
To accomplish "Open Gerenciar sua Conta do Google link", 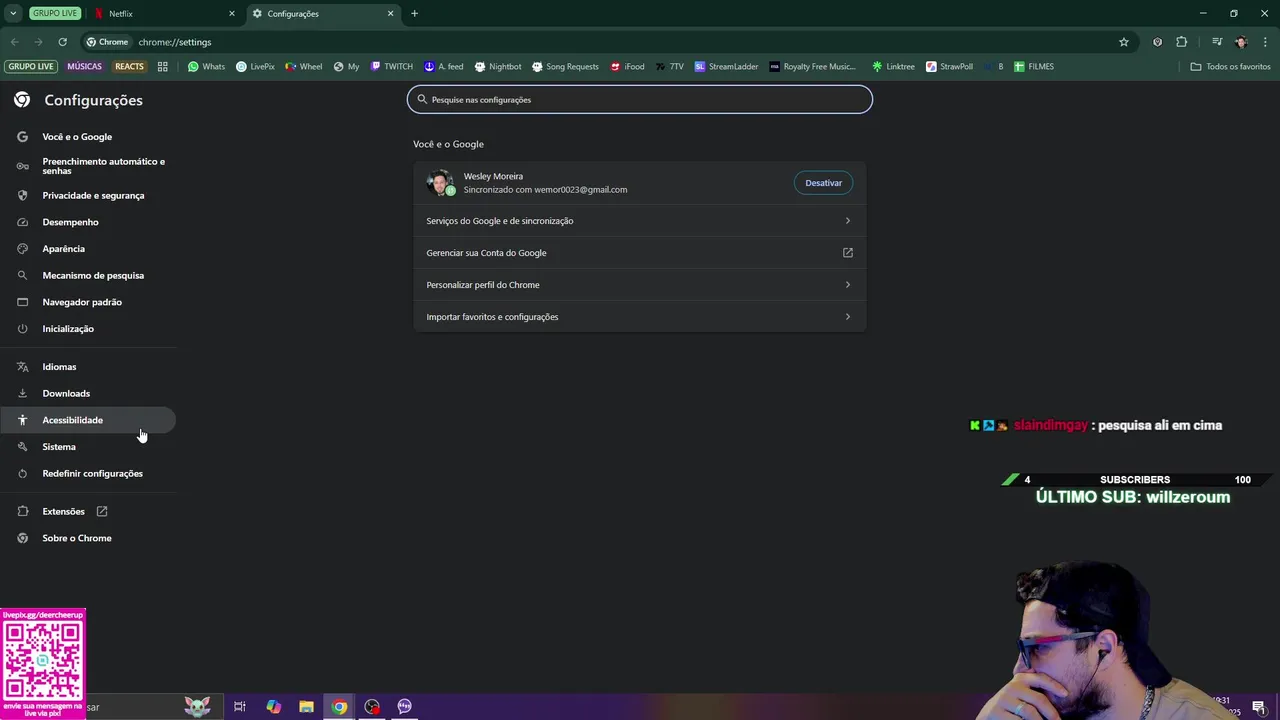I will coord(640,253).
